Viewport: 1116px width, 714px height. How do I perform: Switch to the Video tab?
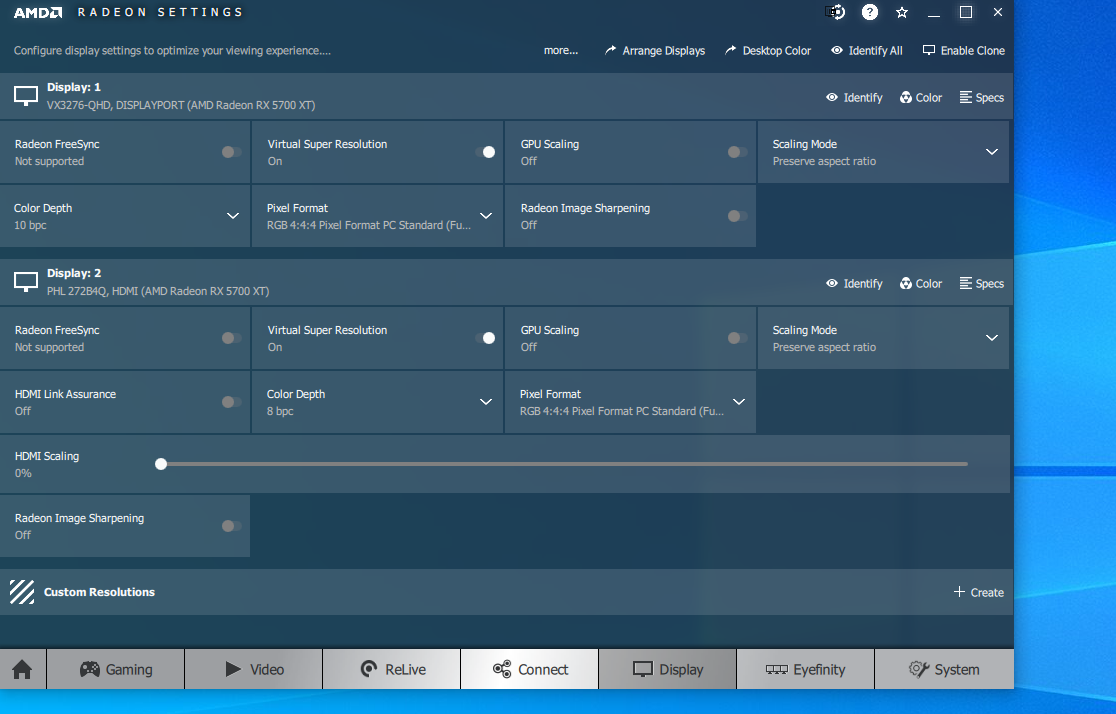click(253, 669)
